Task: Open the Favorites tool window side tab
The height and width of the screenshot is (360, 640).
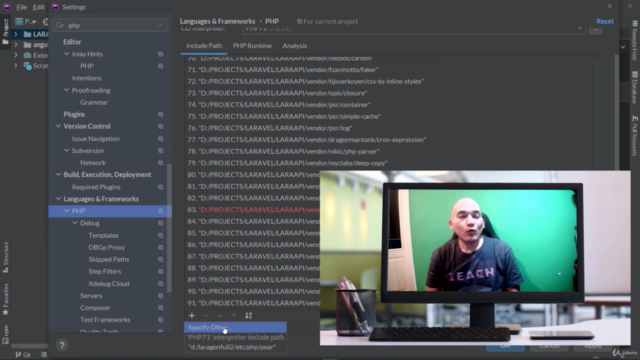Action: pyautogui.click(x=5, y=299)
